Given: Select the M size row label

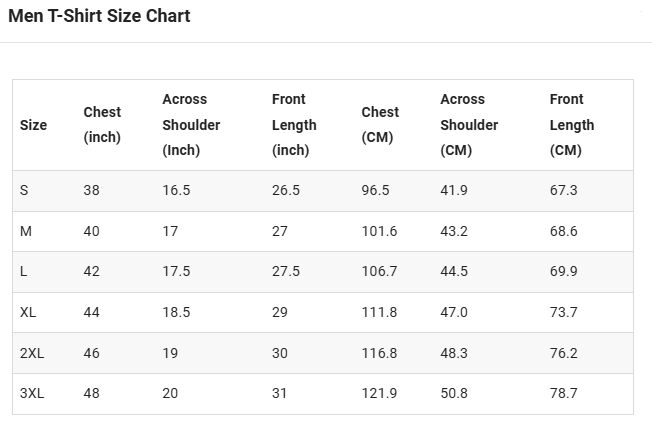Looking at the screenshot, I should coord(26,231).
